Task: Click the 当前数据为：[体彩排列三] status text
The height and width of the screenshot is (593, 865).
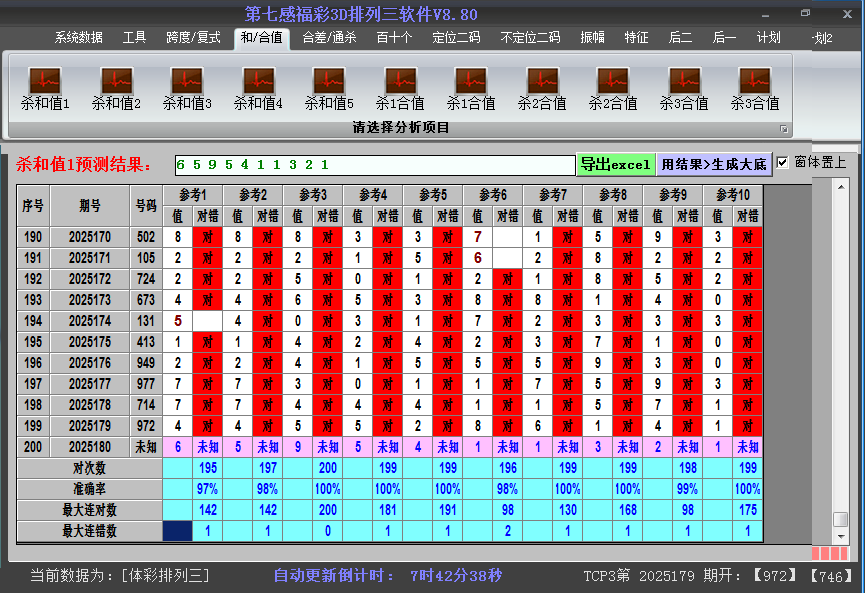Action: [x=120, y=576]
